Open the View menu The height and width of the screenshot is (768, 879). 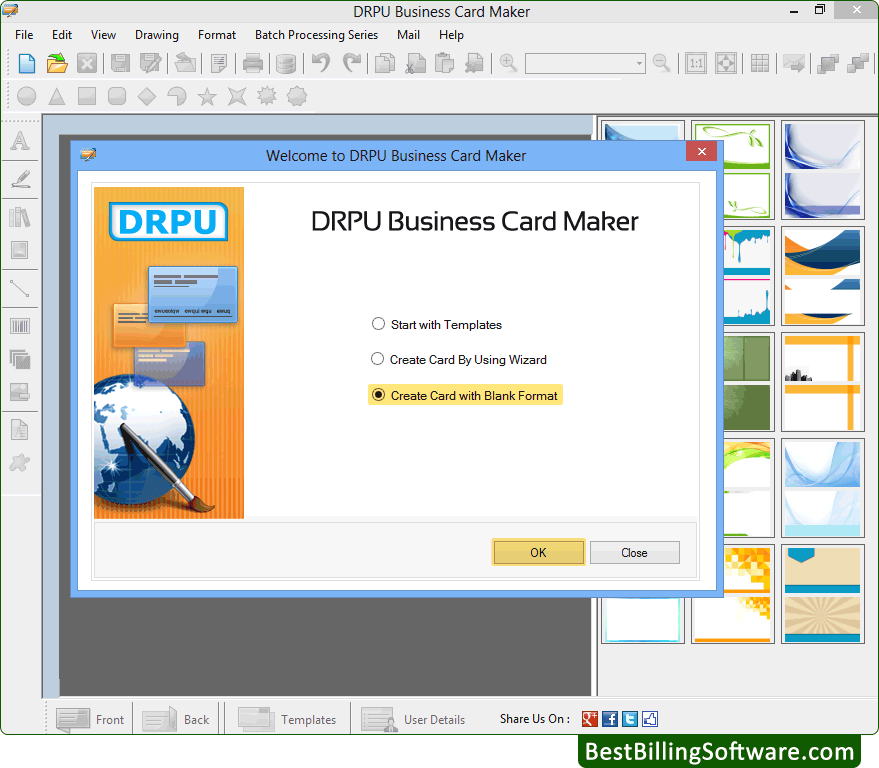pyautogui.click(x=103, y=35)
